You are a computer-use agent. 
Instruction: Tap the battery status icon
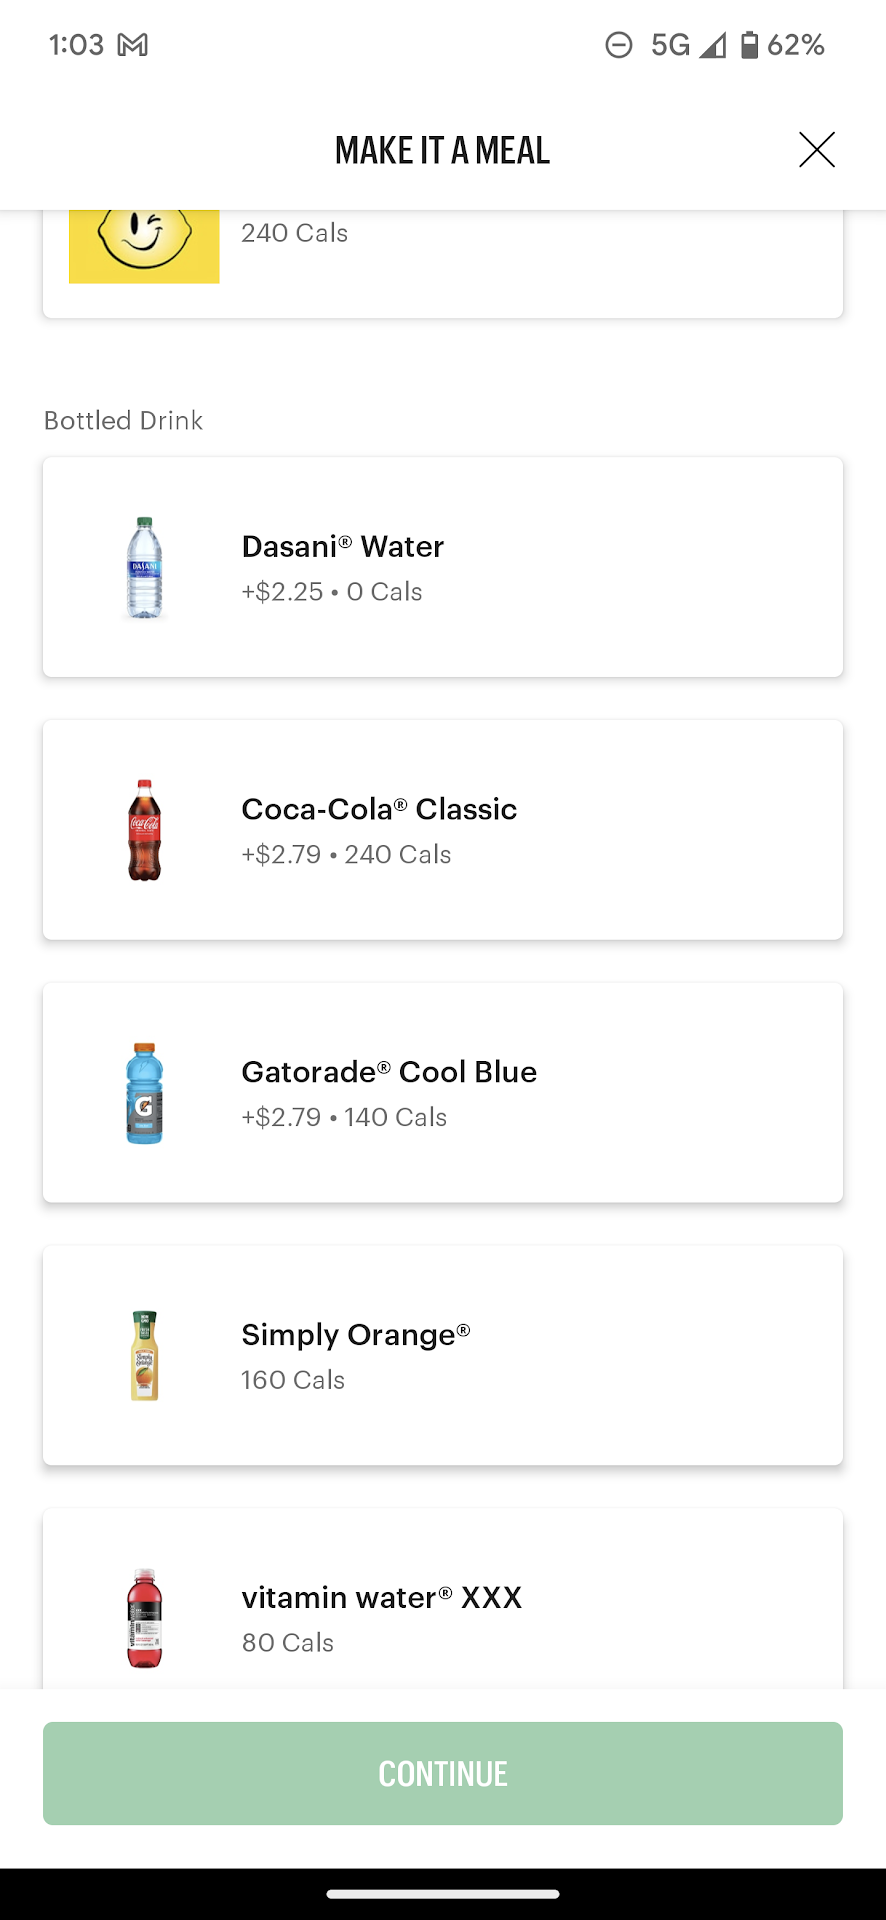(x=749, y=45)
